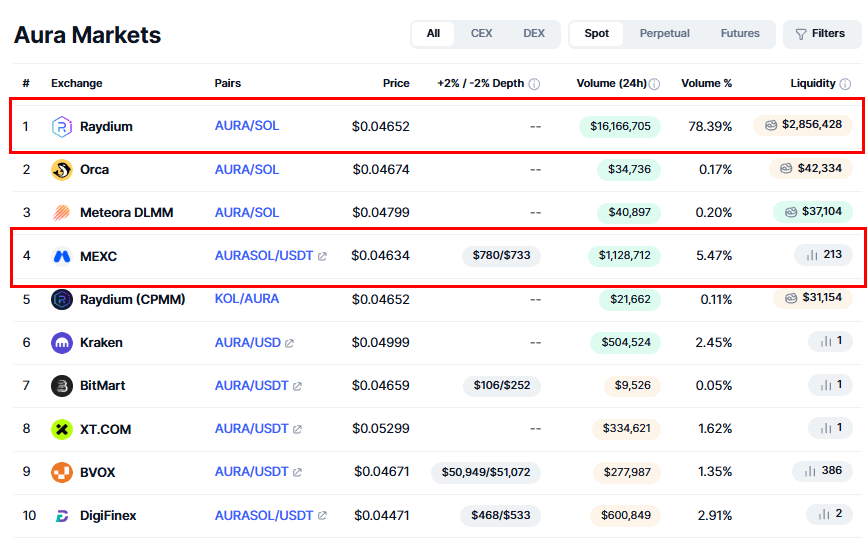
Task: Sort table by Exchange column header
Action: pos(76,83)
